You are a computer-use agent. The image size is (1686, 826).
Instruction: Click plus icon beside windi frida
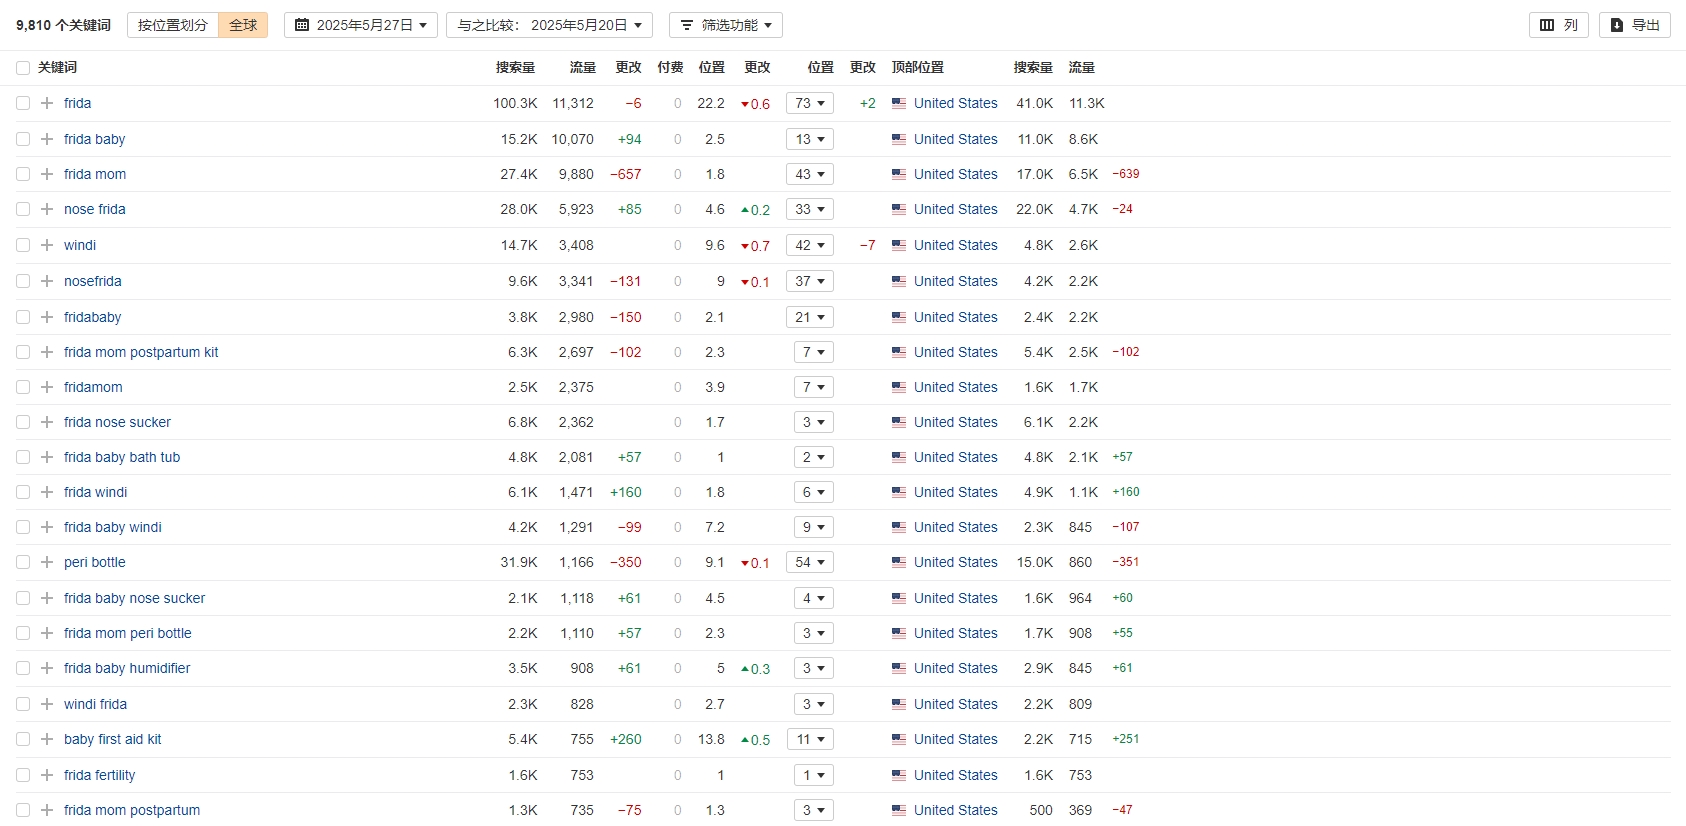[x=47, y=704]
